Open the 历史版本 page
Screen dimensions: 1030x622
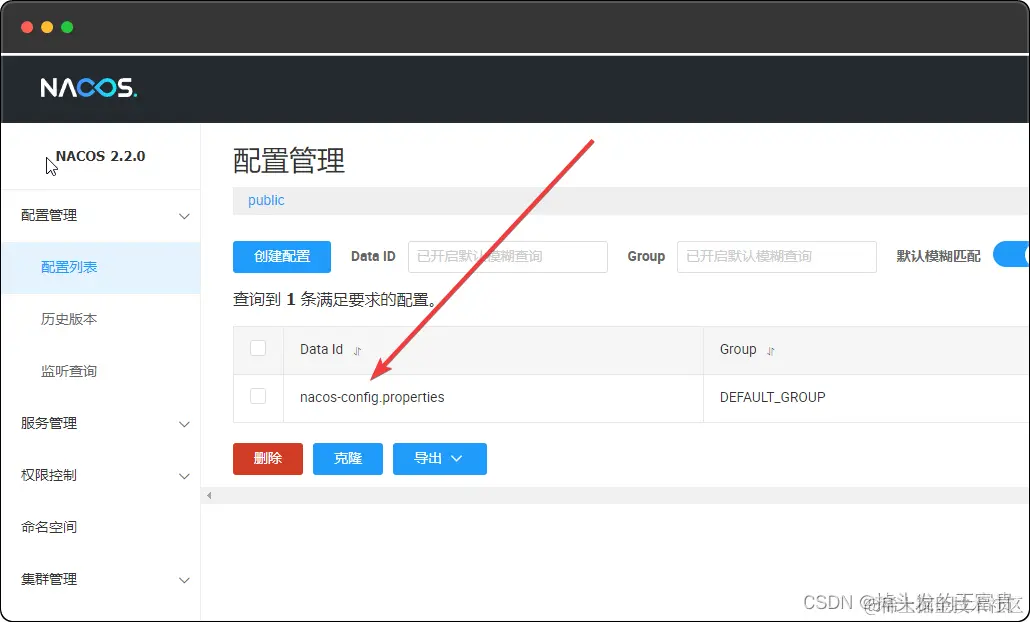69,319
